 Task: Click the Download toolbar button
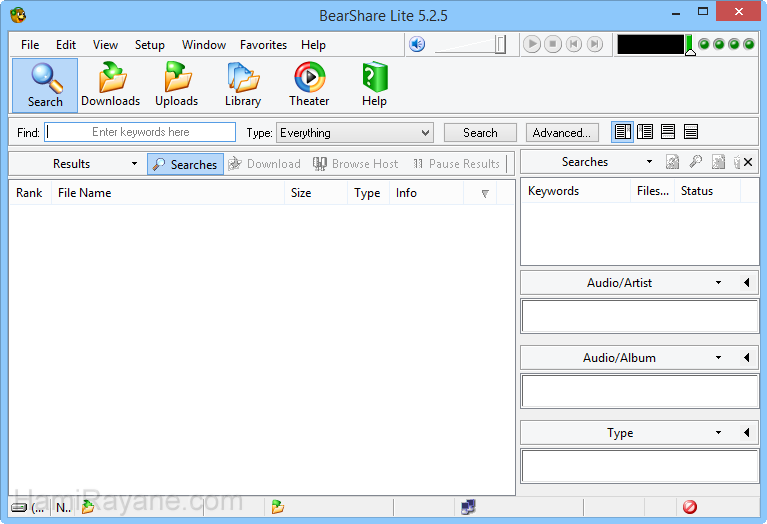(x=265, y=164)
